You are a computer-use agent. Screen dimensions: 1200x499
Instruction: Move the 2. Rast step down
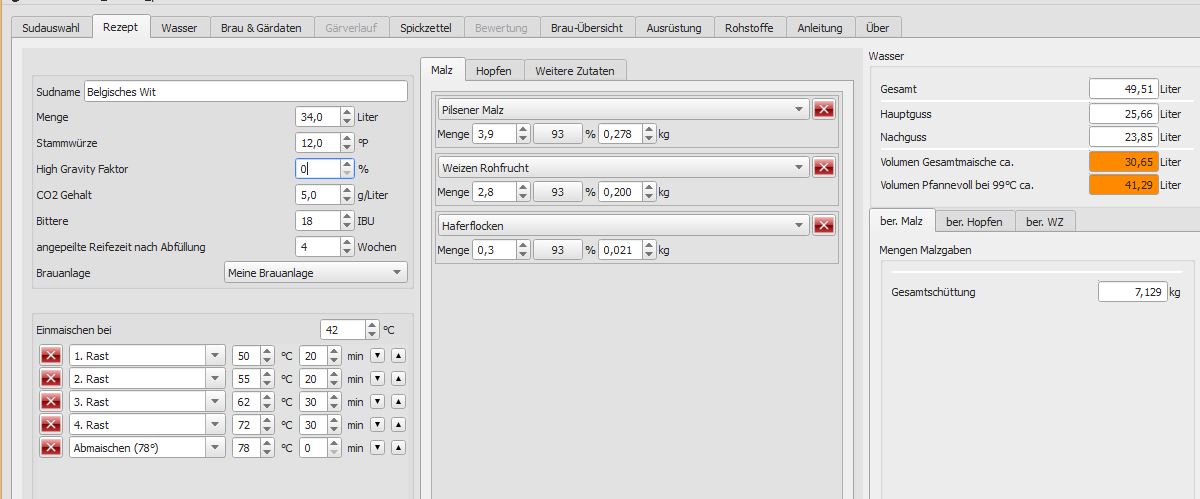[x=377, y=379]
